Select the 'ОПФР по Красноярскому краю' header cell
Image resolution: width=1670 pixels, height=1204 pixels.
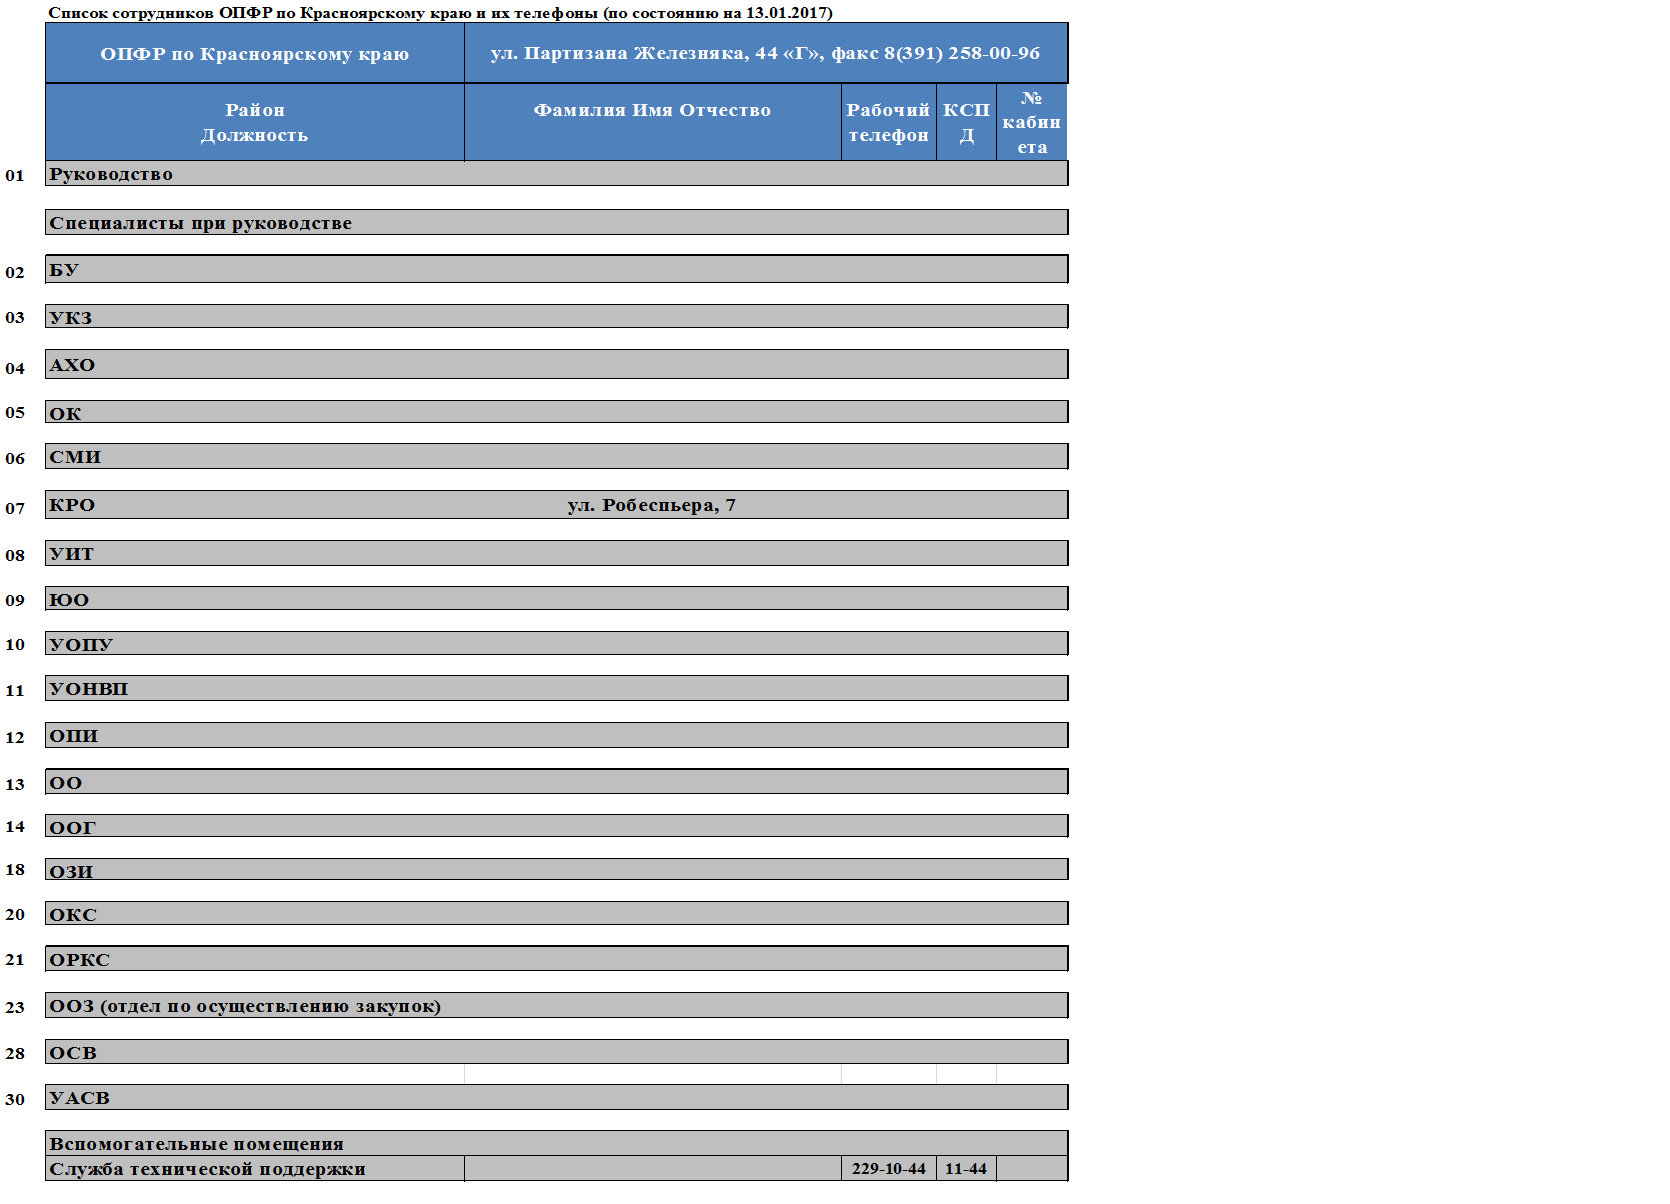[x=254, y=54]
